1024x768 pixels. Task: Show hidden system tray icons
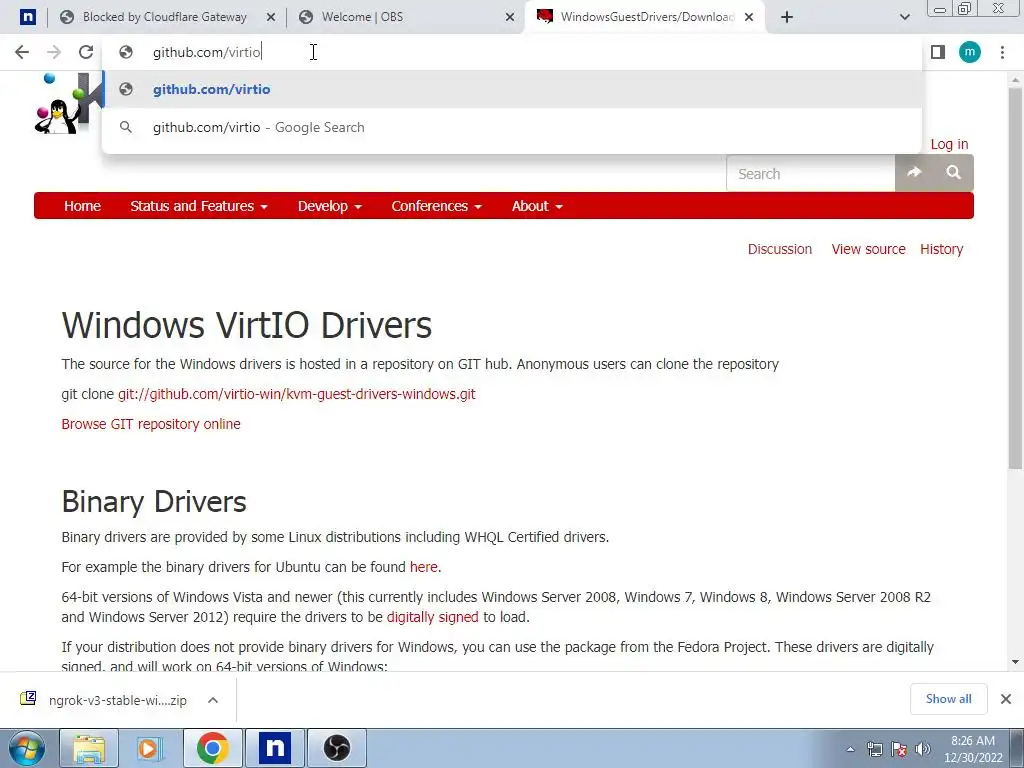[850, 749]
